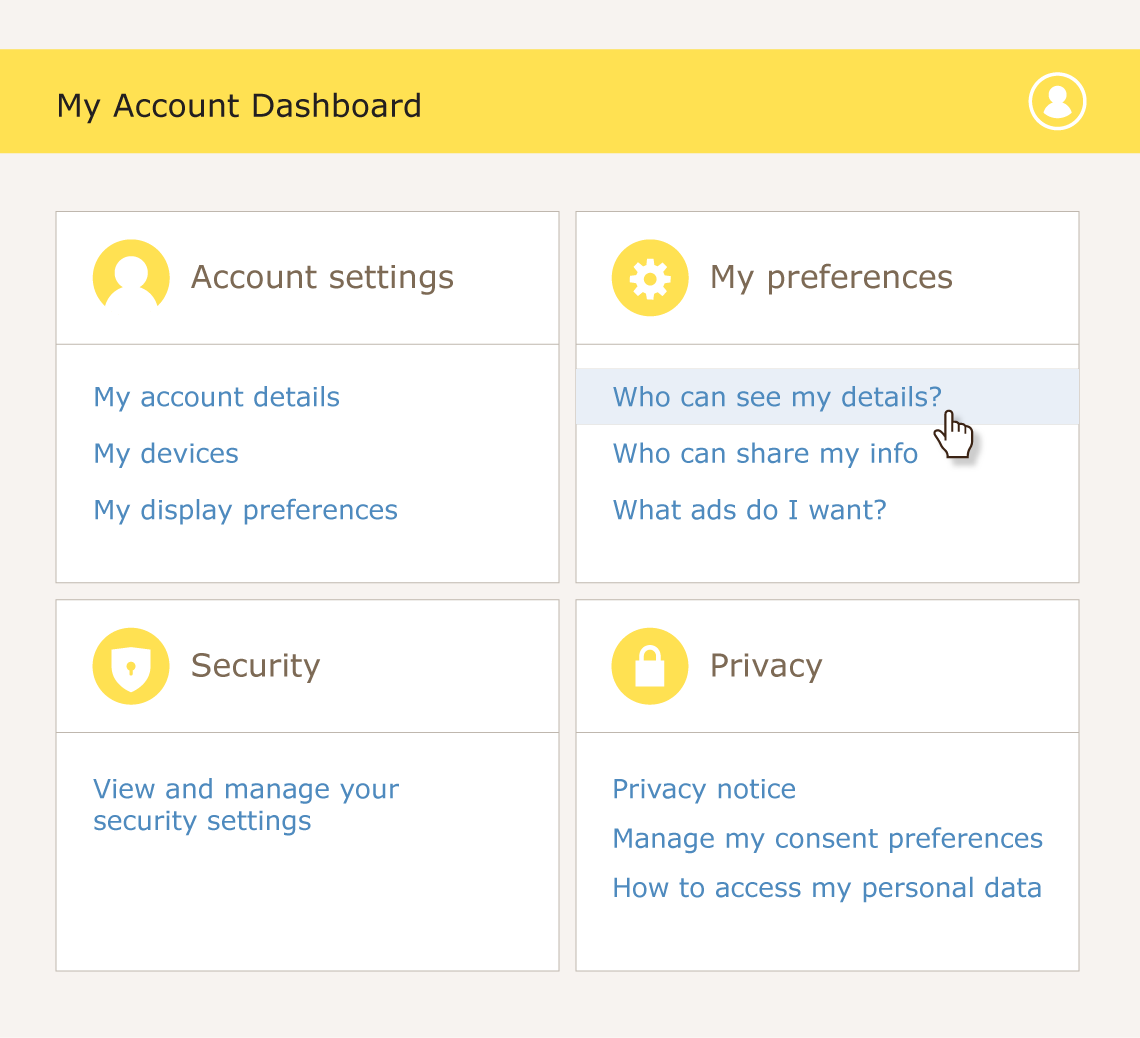
Task: Open the user profile icon in header
Action: point(1057,101)
